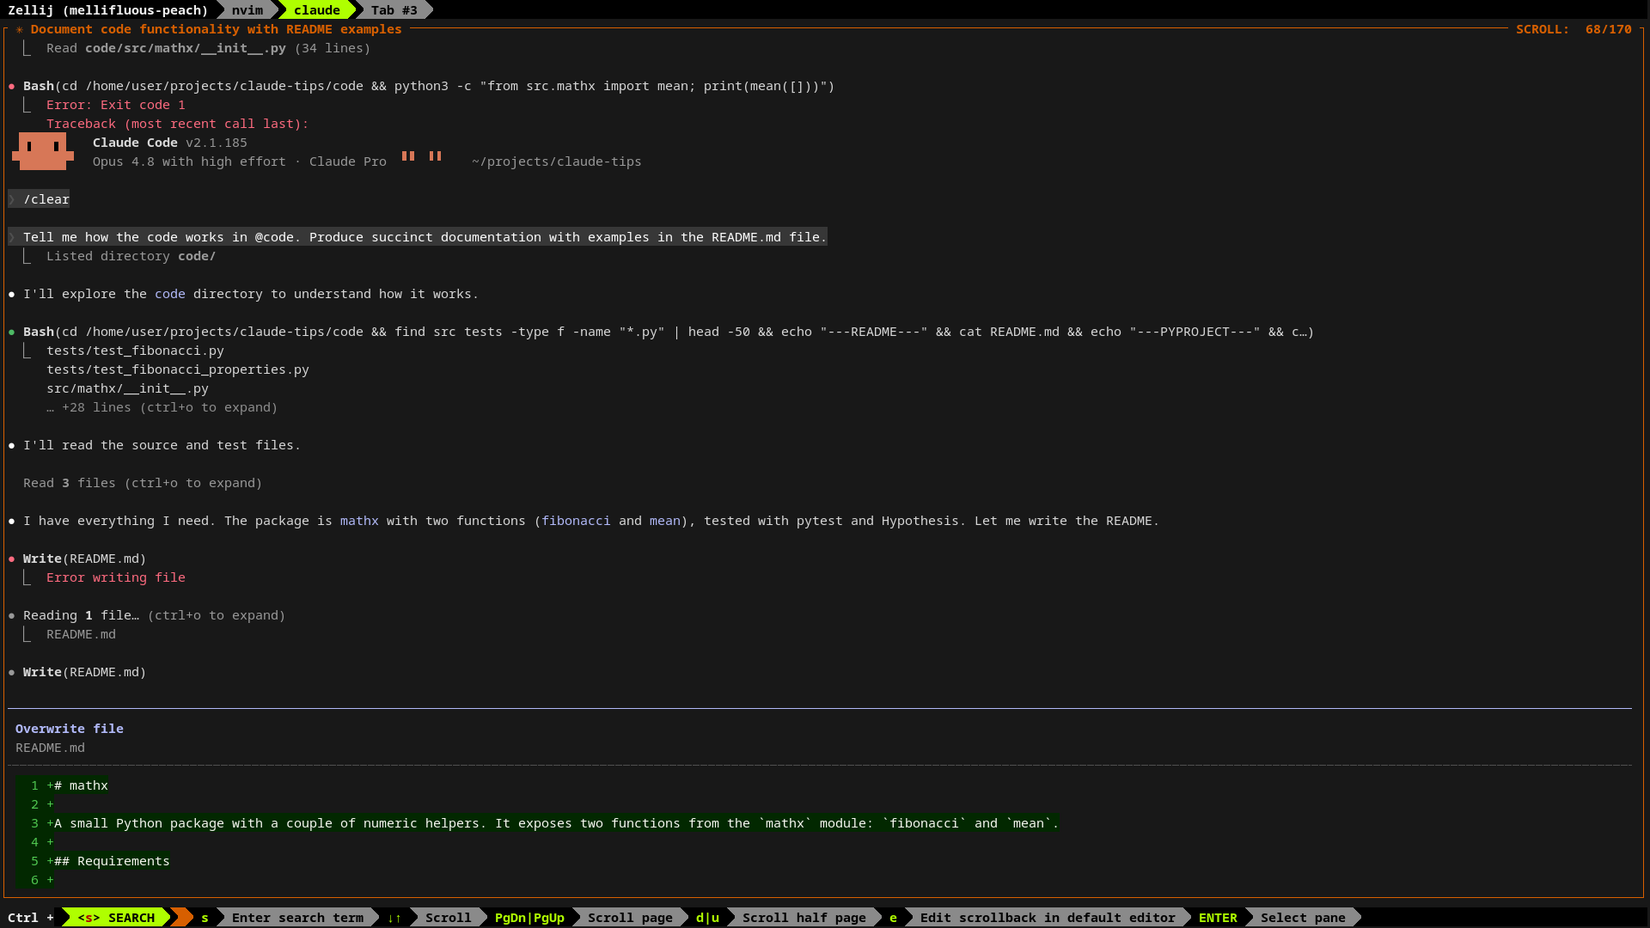Image resolution: width=1650 pixels, height=928 pixels.
Task: Click the ~/projects/claude-tips path
Action: [557, 162]
